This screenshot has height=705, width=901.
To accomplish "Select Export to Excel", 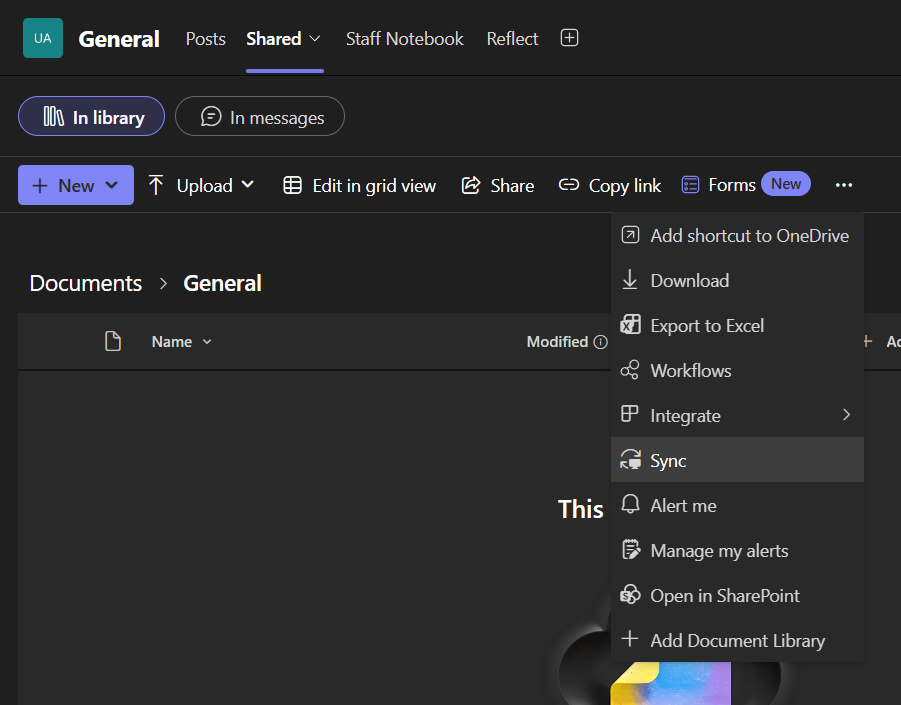I will click(x=707, y=325).
